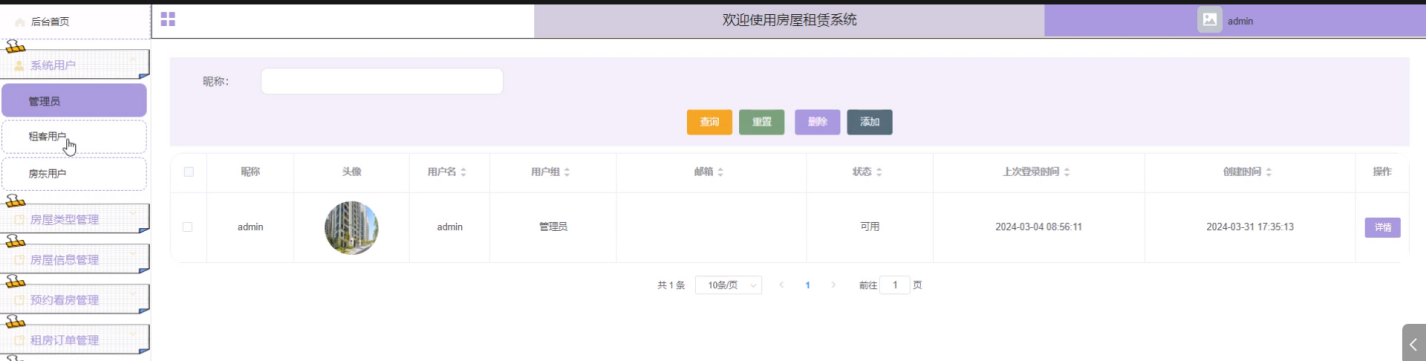Screen dimensions: 1426x361
Task: Click the green 重置 button
Action: click(x=762, y=122)
